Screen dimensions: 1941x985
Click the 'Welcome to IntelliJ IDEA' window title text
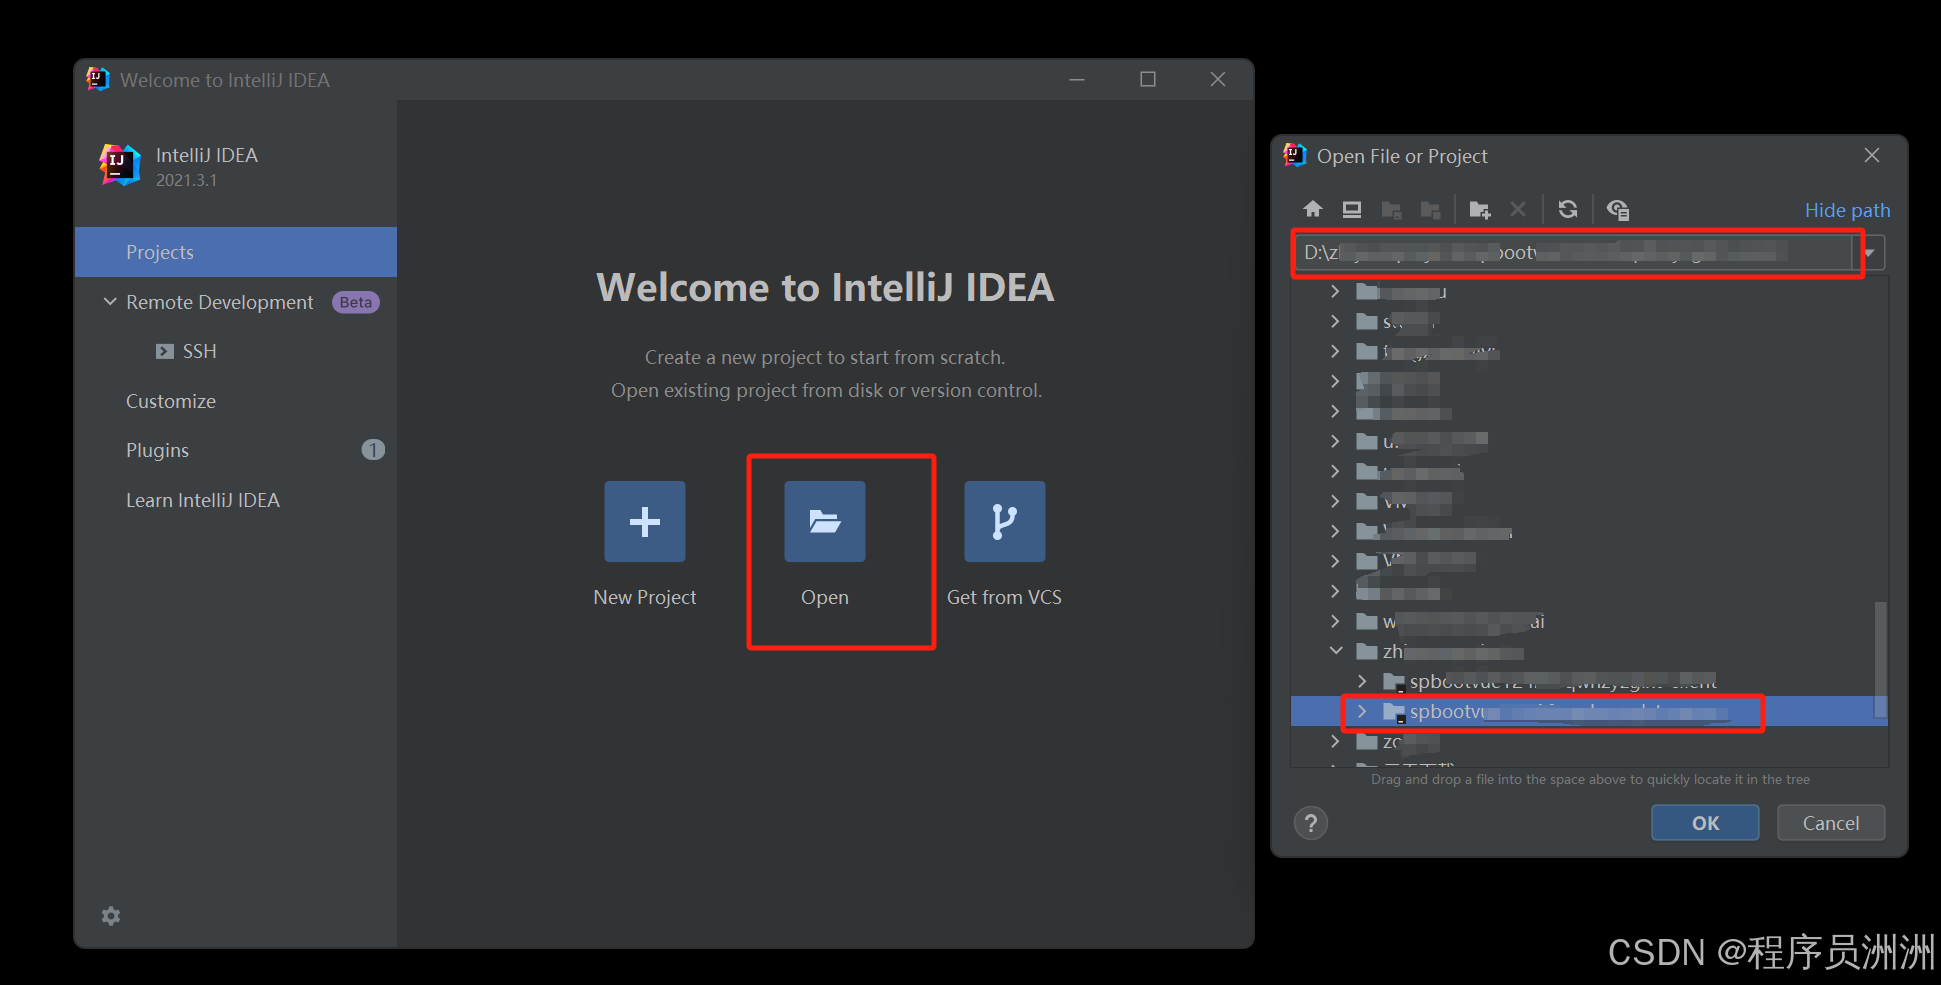(225, 80)
